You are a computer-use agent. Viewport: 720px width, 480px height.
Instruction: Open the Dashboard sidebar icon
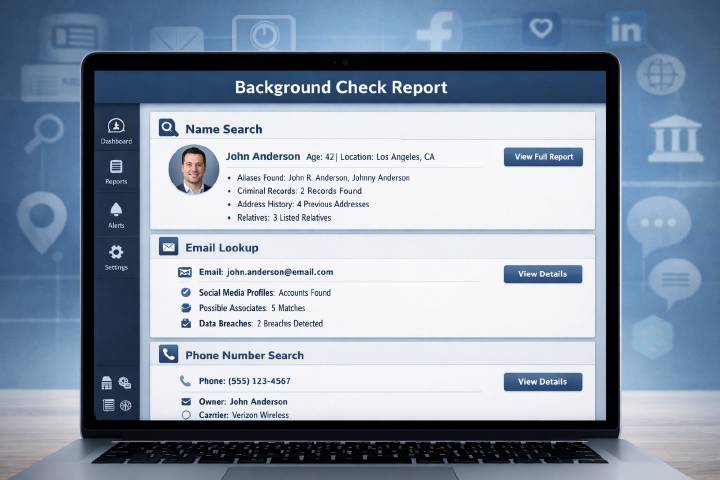coord(116,126)
